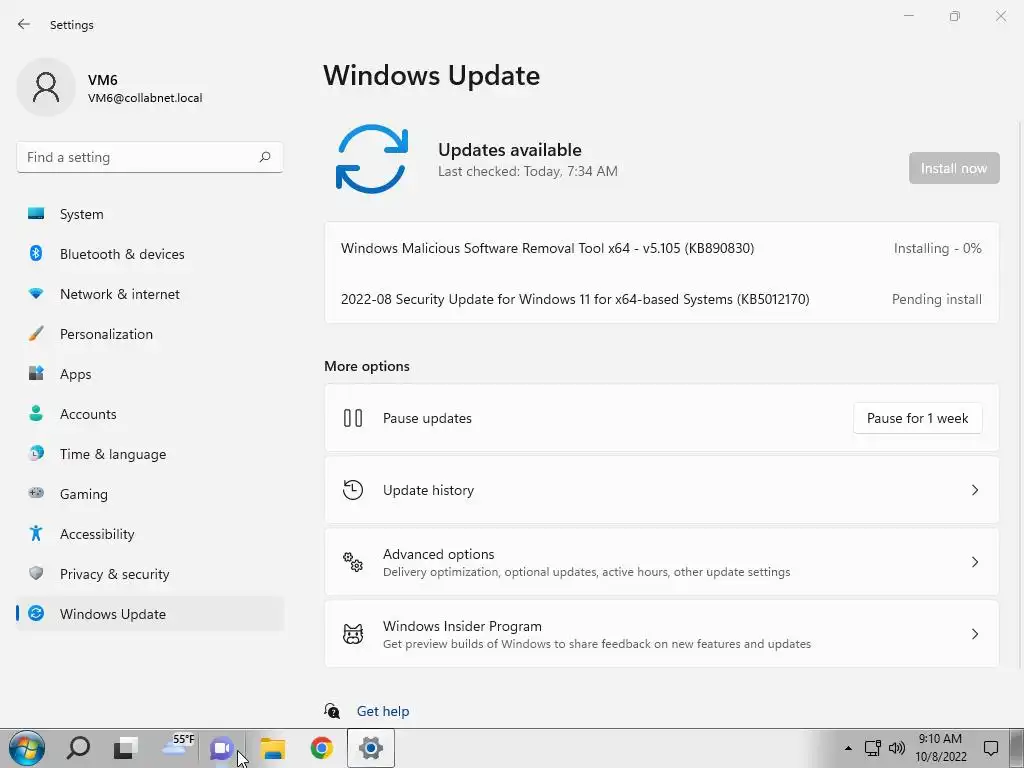Show hidden tray icons arrow

click(x=848, y=748)
